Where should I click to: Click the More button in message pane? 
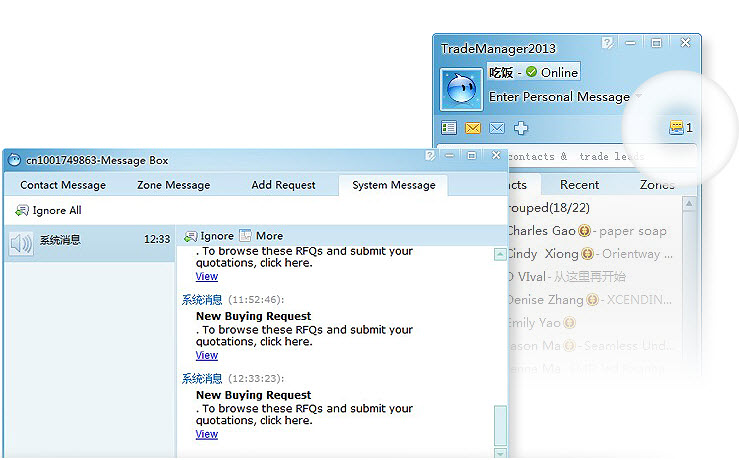point(260,236)
